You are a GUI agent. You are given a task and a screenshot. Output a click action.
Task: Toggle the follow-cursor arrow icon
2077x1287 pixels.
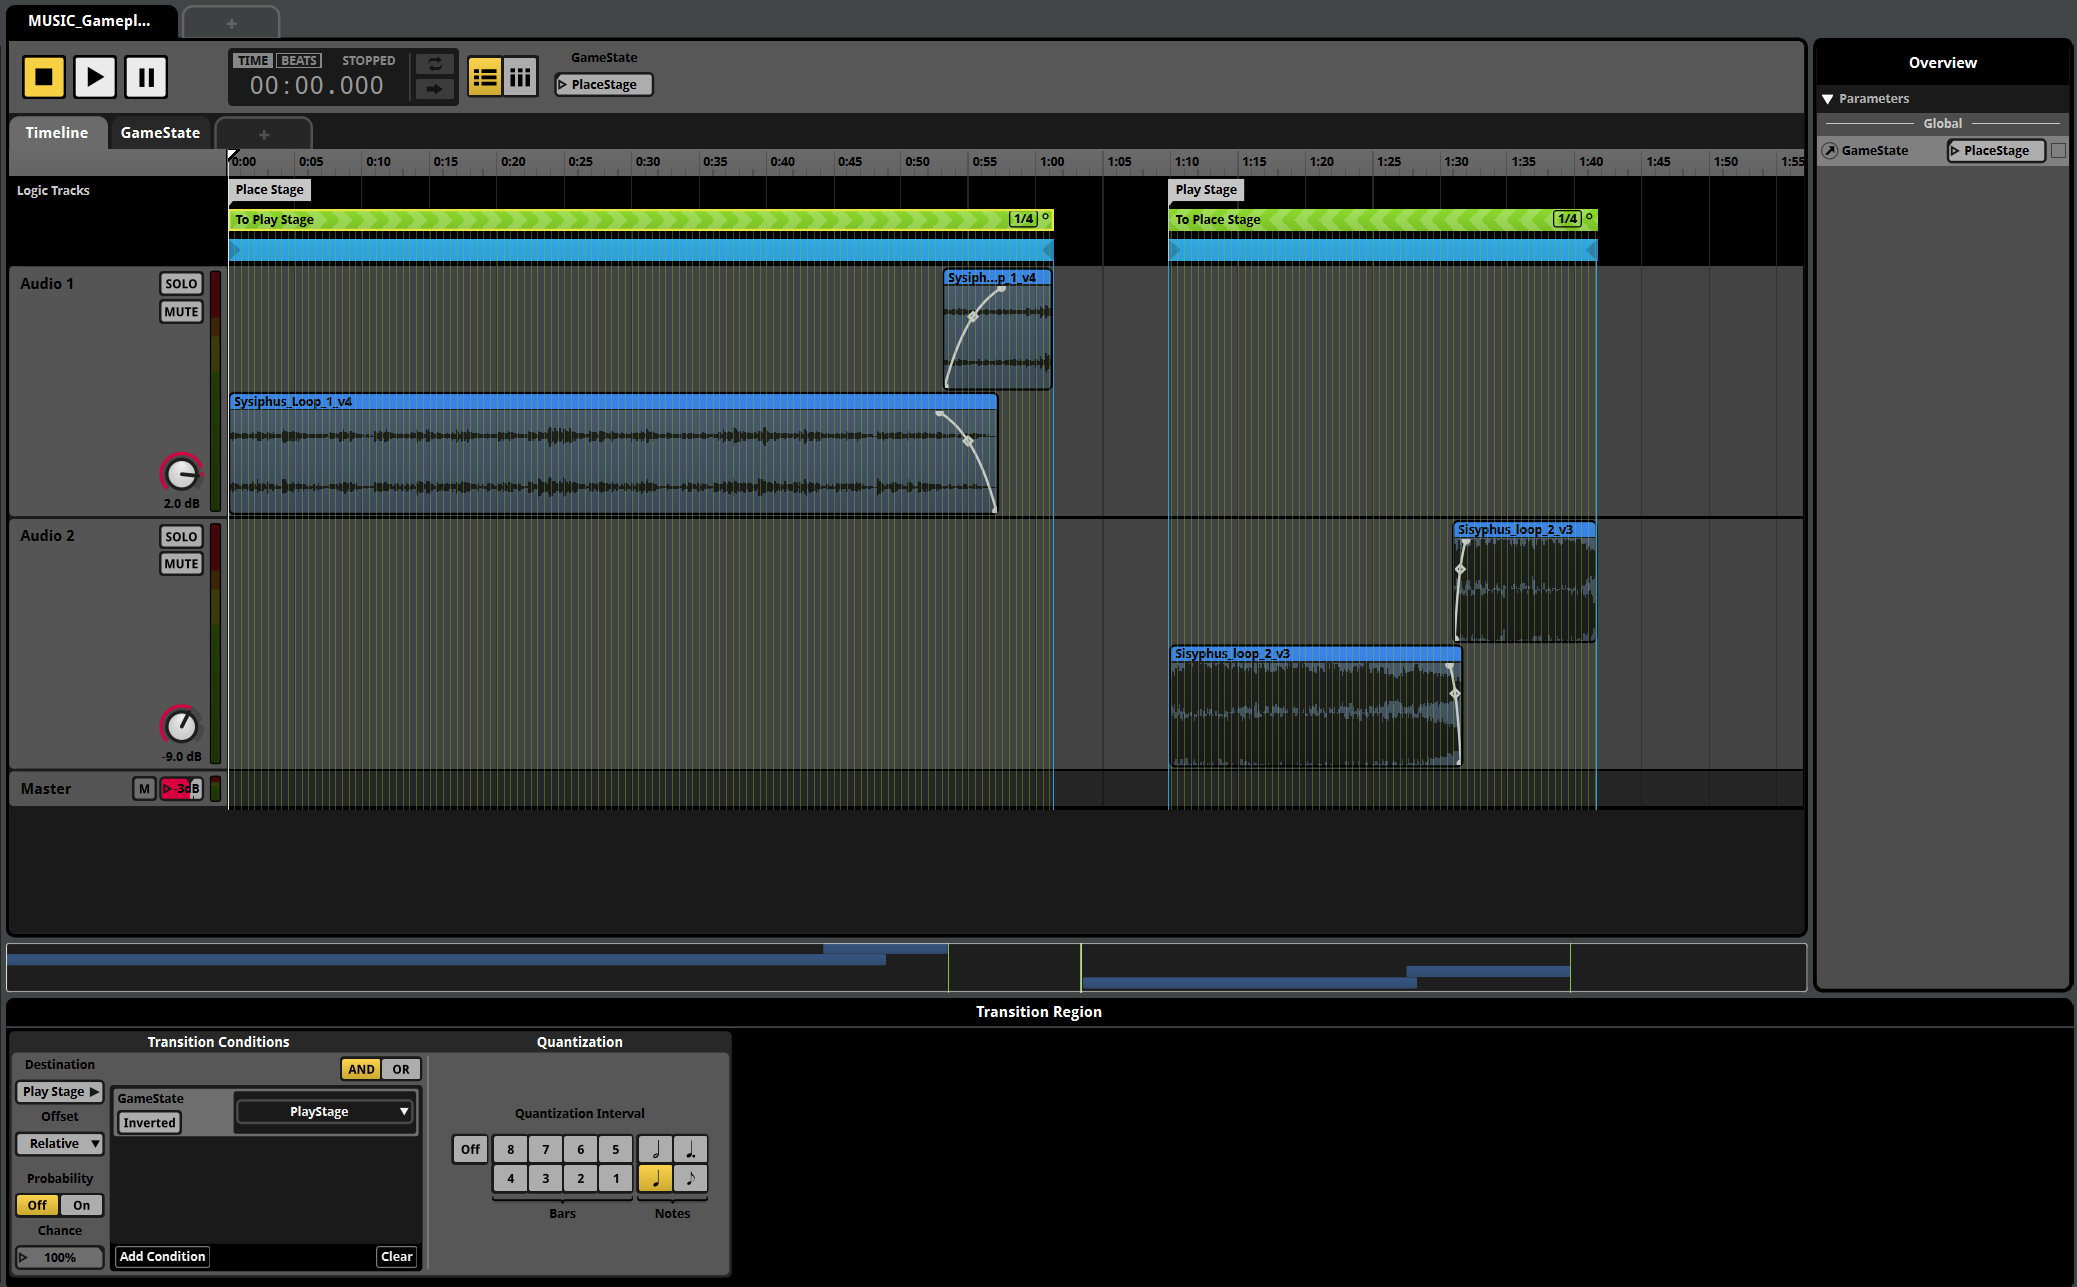click(x=435, y=89)
